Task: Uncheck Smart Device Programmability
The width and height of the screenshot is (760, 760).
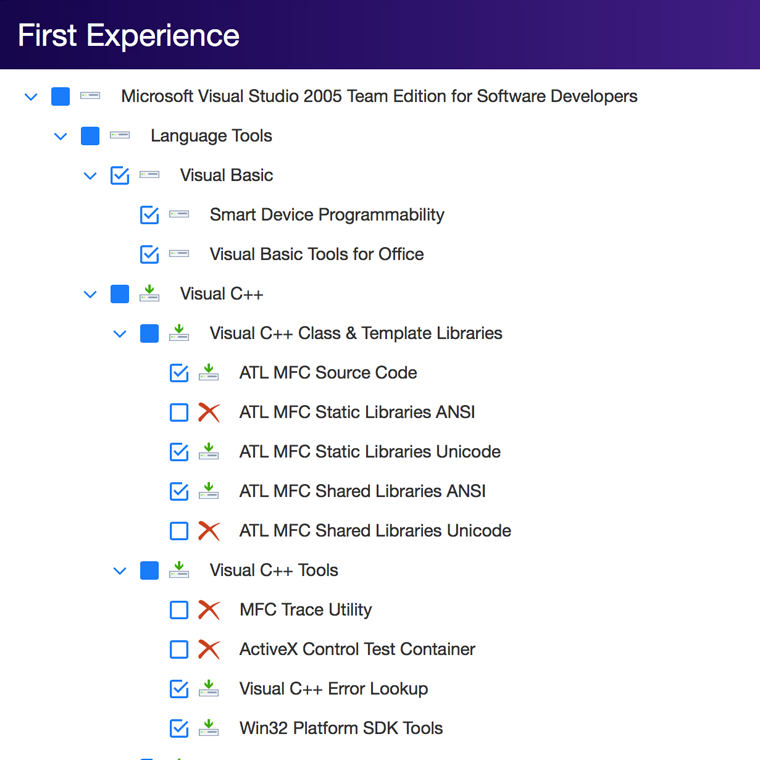Action: click(149, 215)
